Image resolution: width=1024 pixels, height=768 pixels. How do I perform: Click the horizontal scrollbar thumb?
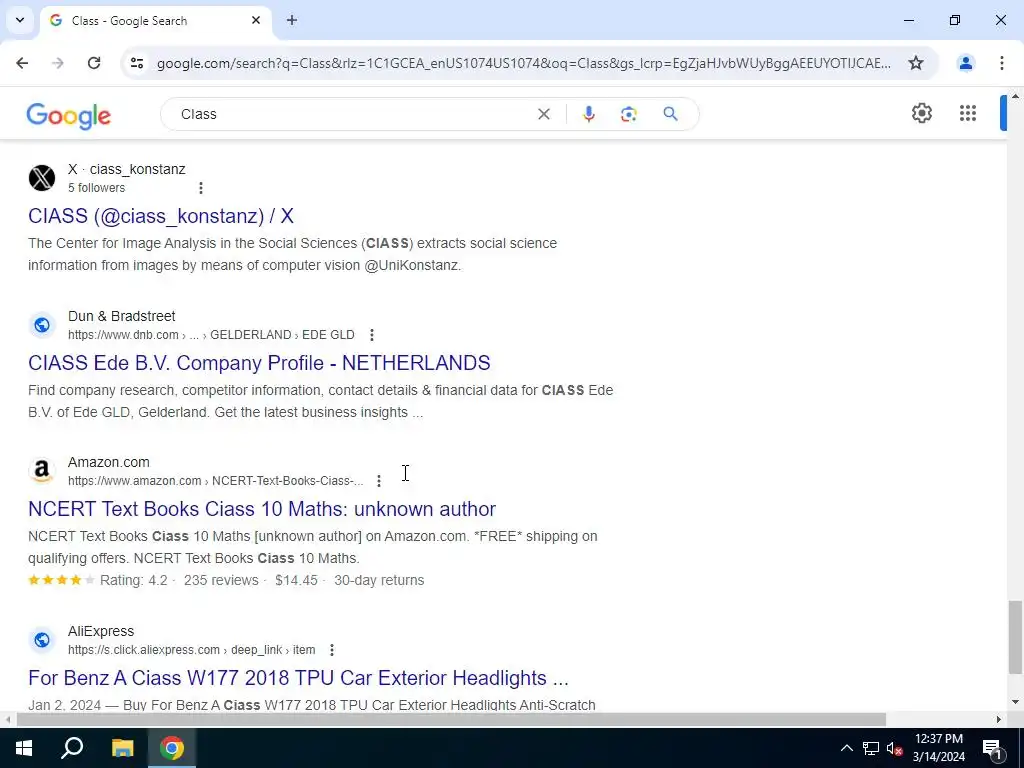pos(451,720)
